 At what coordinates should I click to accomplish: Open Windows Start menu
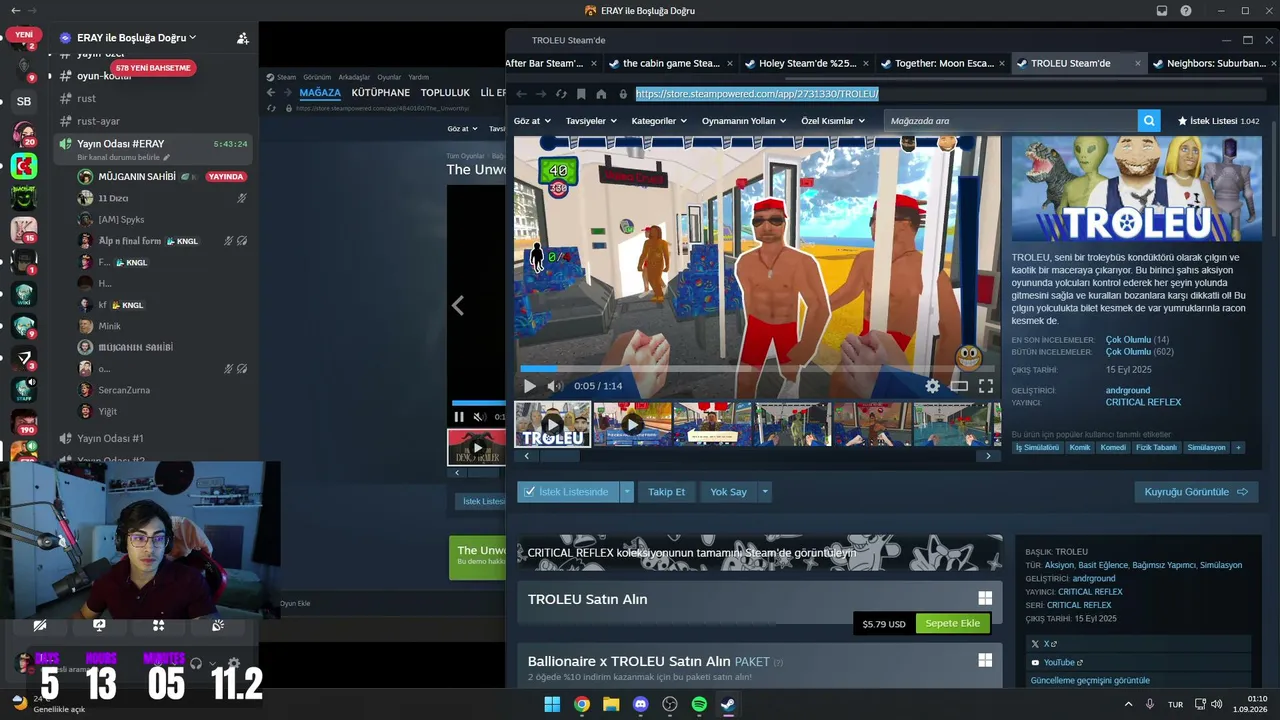(552, 704)
